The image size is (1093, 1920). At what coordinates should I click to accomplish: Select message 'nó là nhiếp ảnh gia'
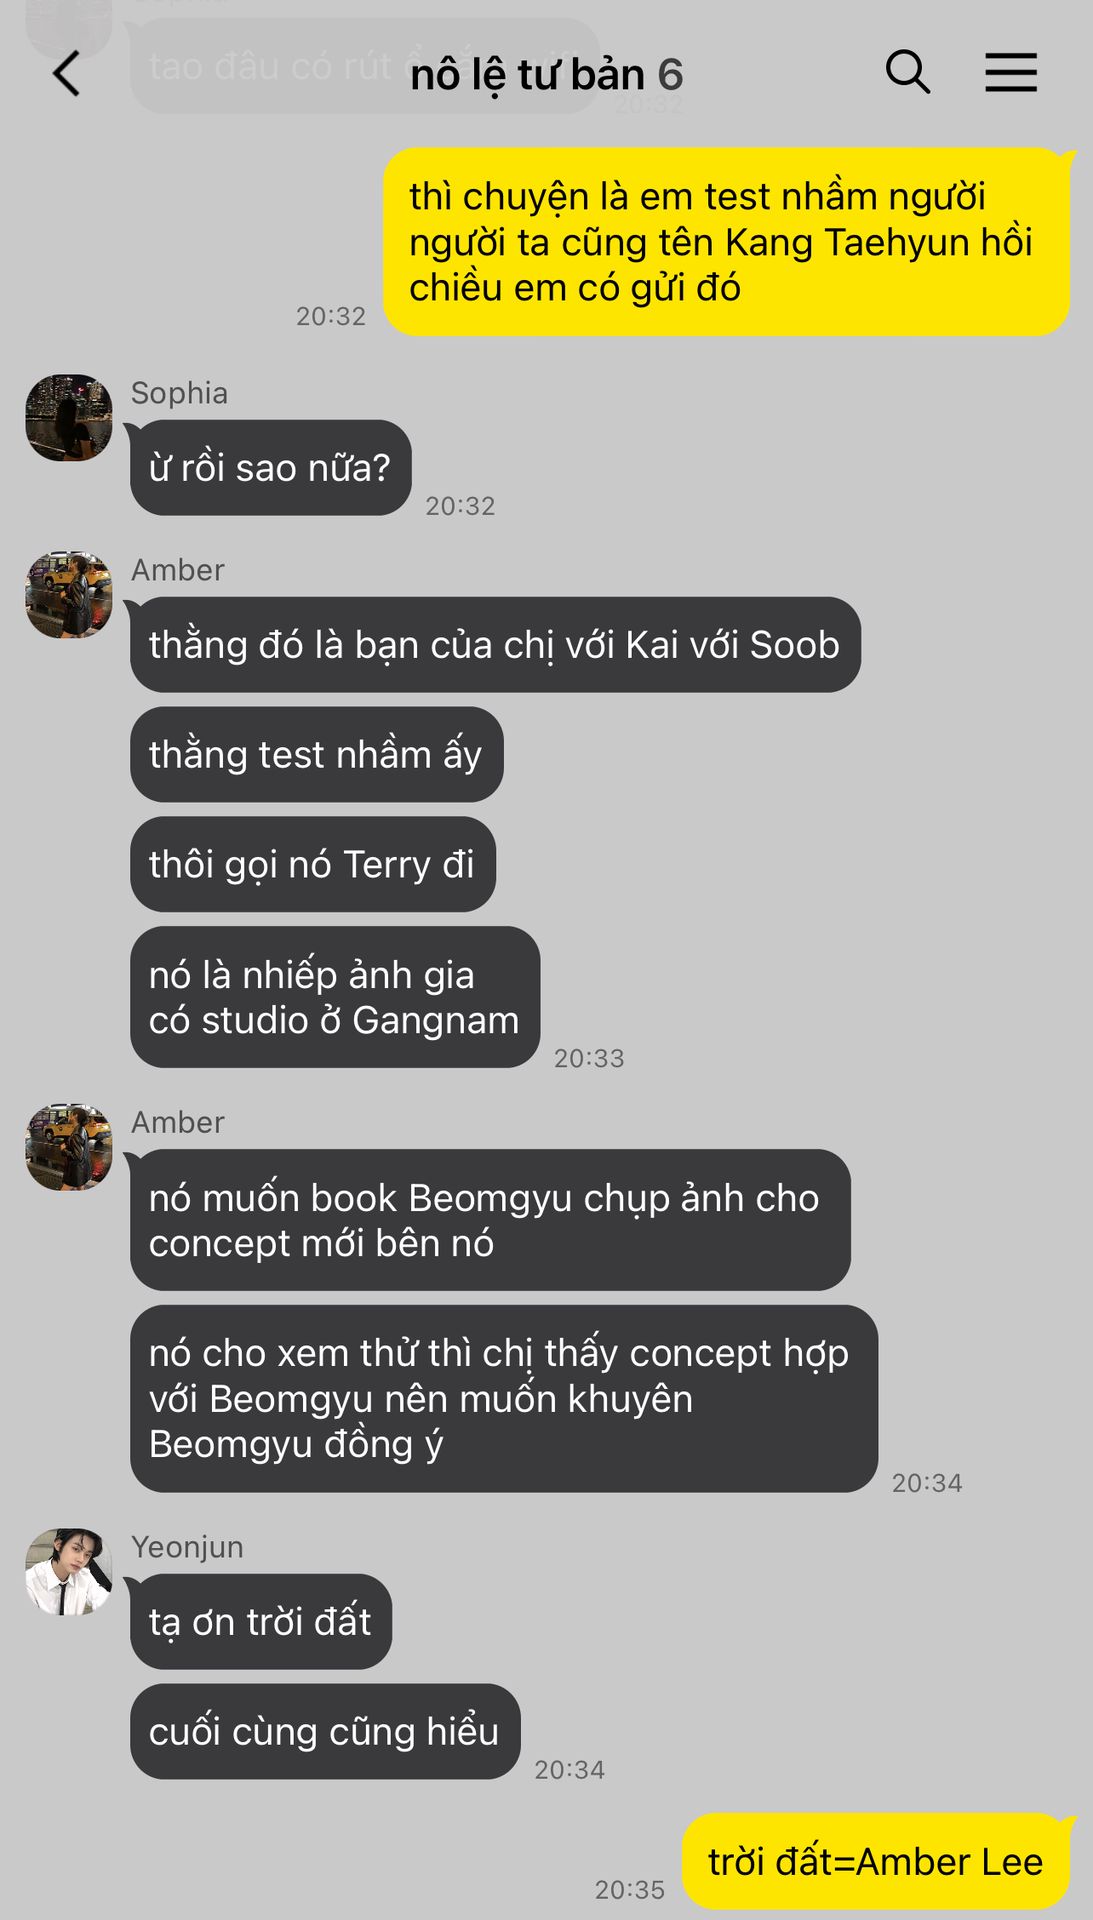pos(335,997)
